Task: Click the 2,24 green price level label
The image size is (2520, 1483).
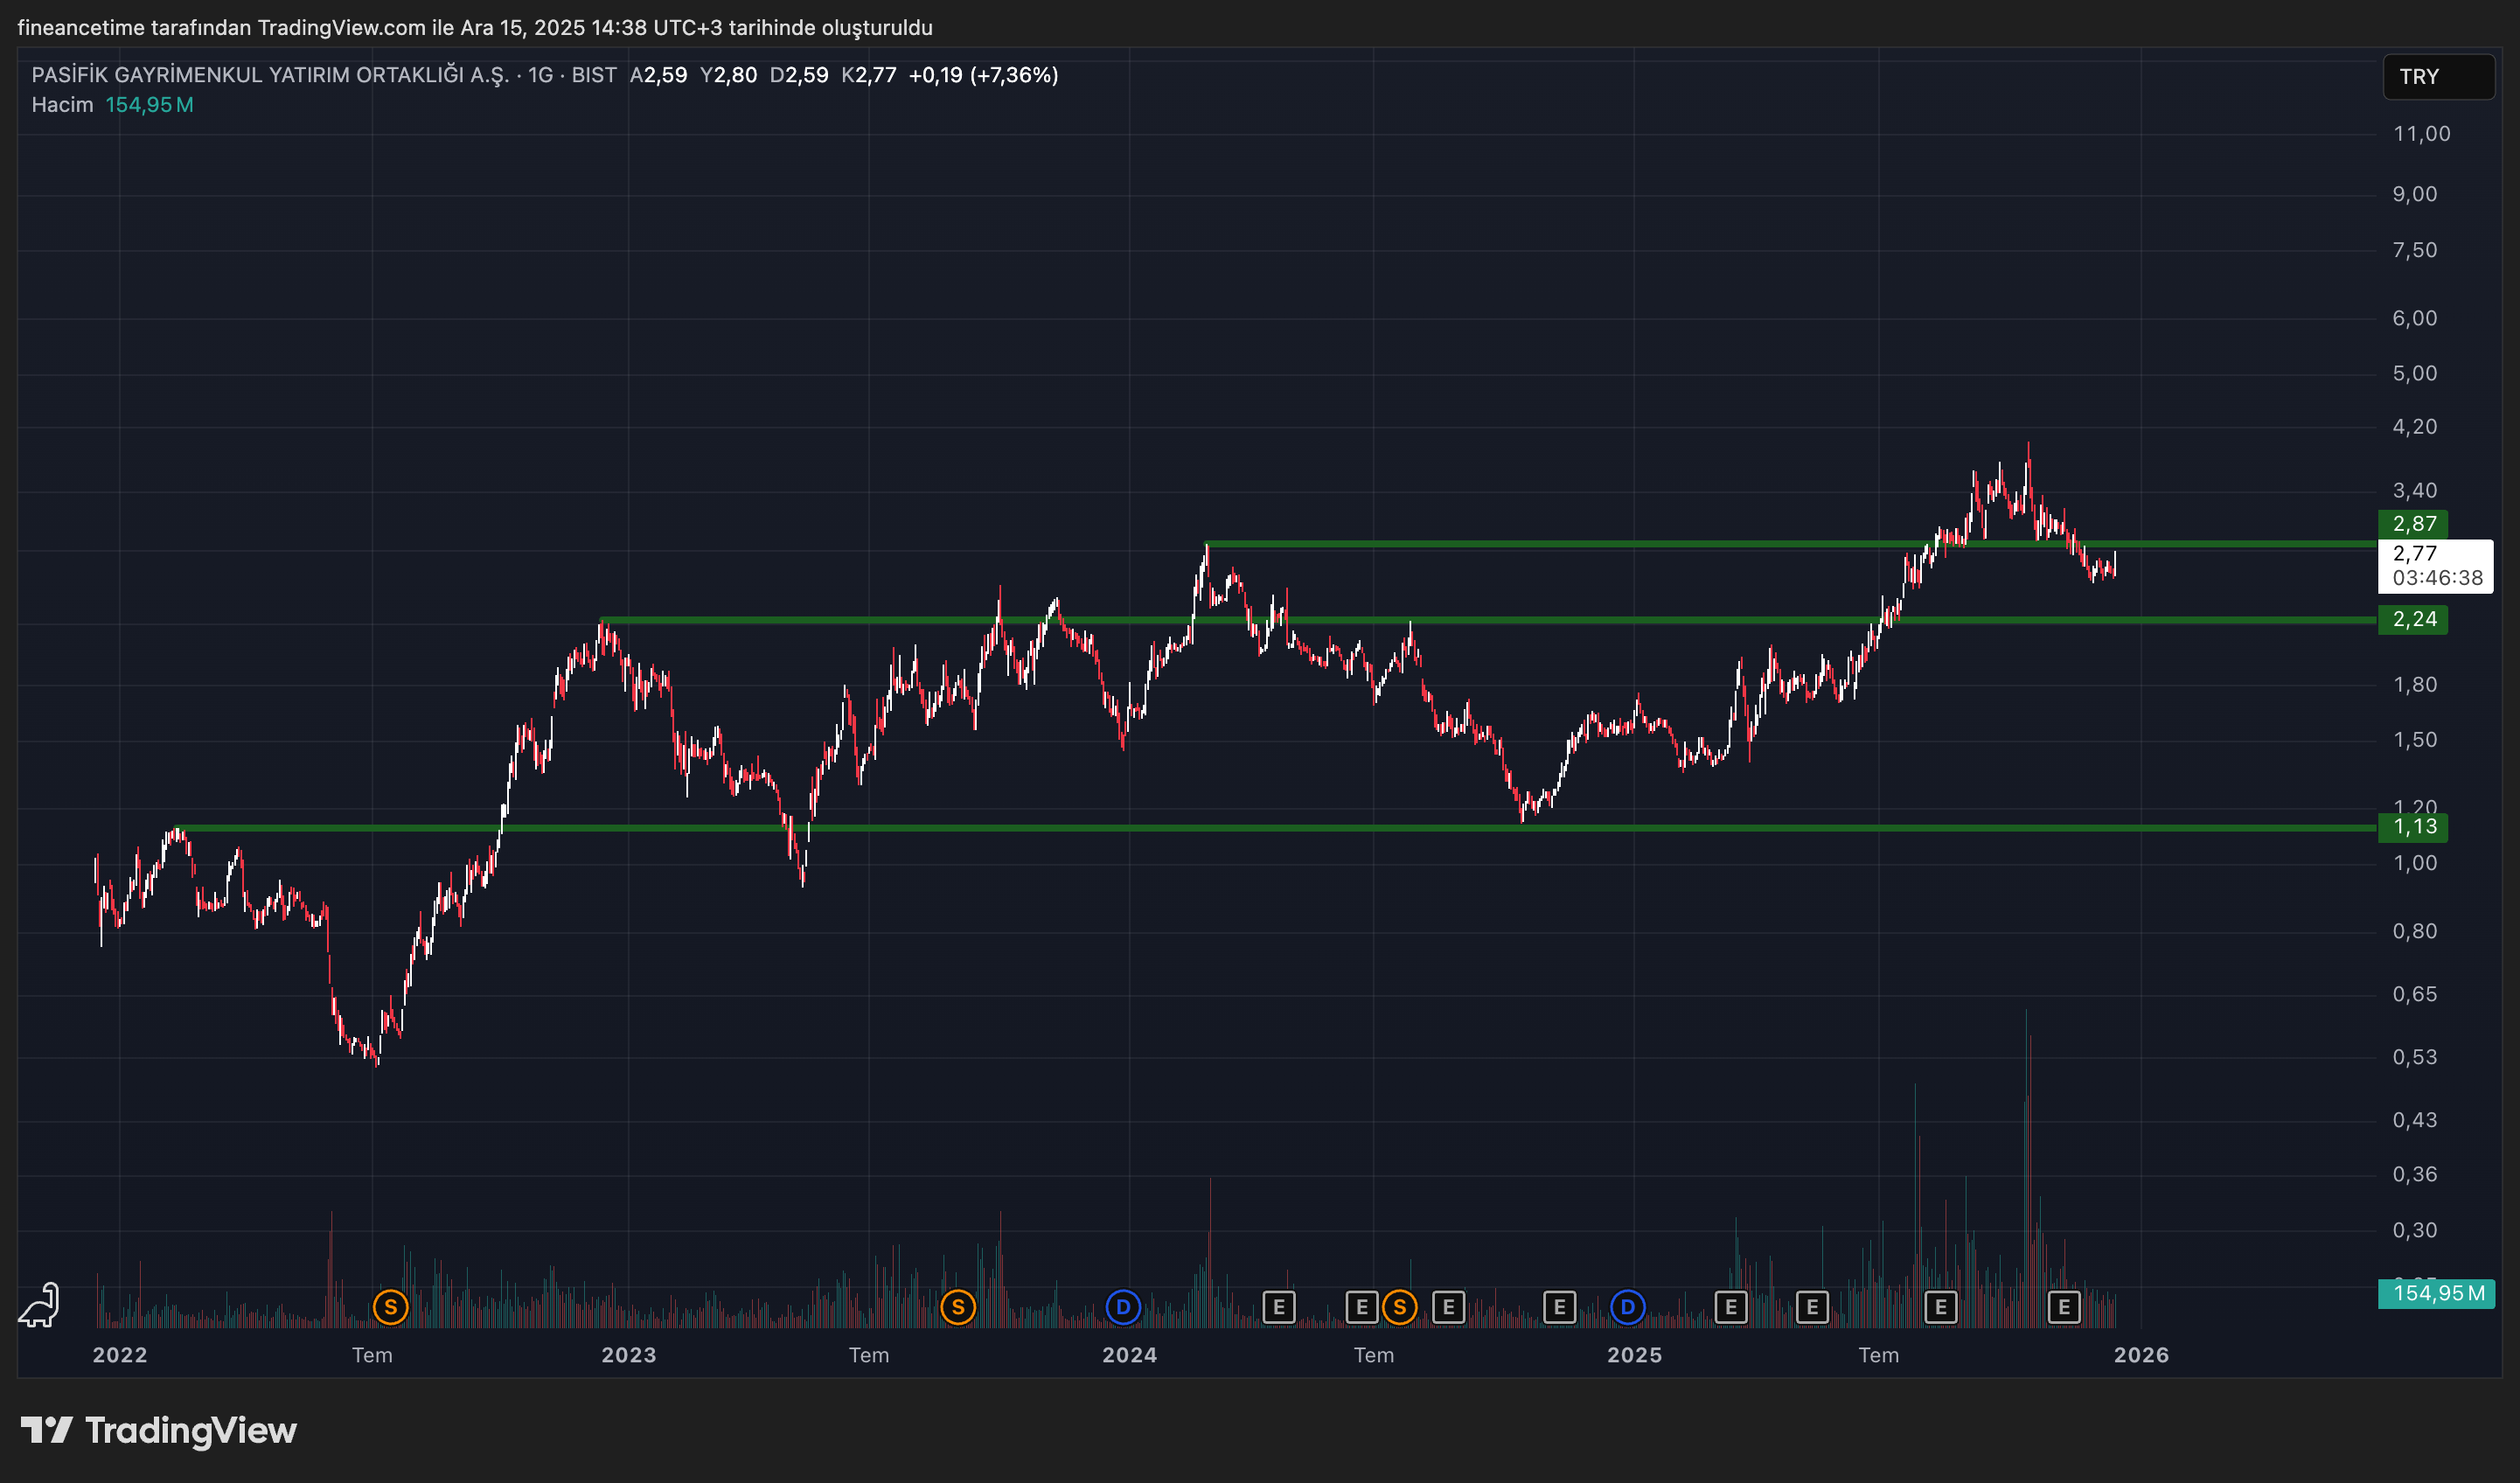Action: 2413,619
